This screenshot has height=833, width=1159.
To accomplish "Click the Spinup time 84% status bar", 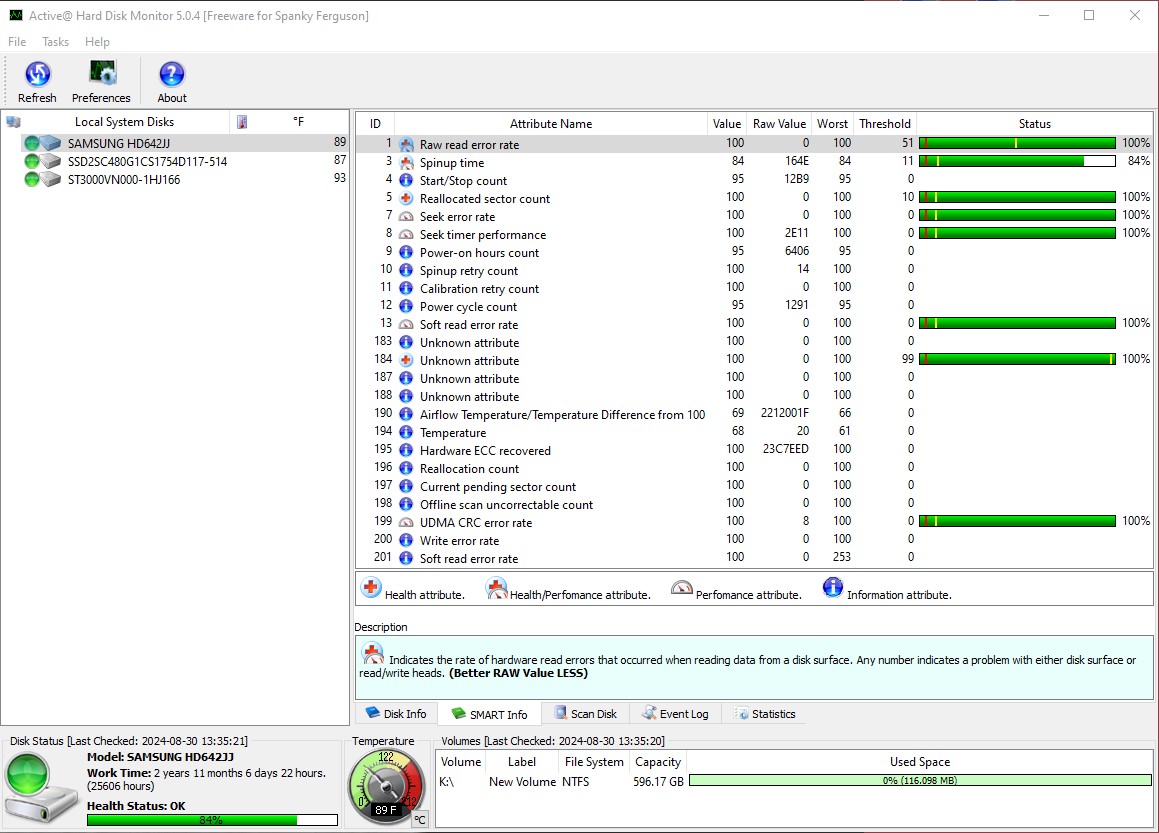I will 1017,161.
